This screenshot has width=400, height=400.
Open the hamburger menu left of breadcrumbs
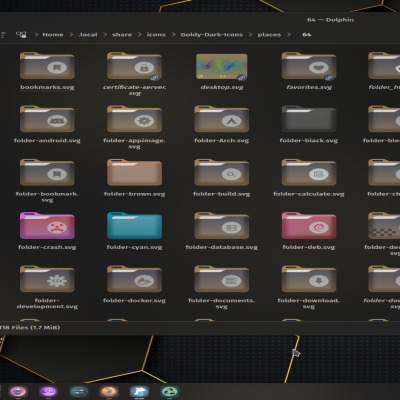click(x=3, y=35)
